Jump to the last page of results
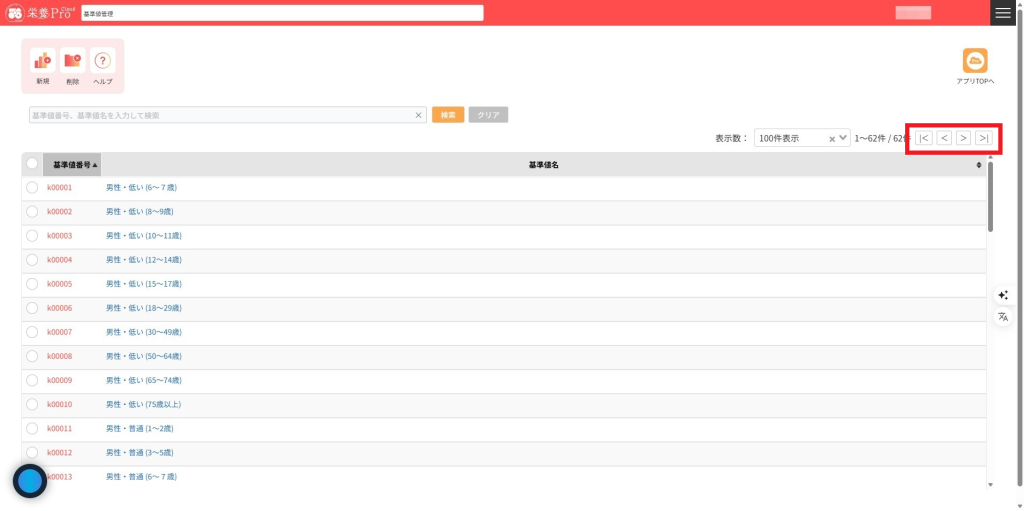Screen dimensions: 1024x511 (984, 138)
